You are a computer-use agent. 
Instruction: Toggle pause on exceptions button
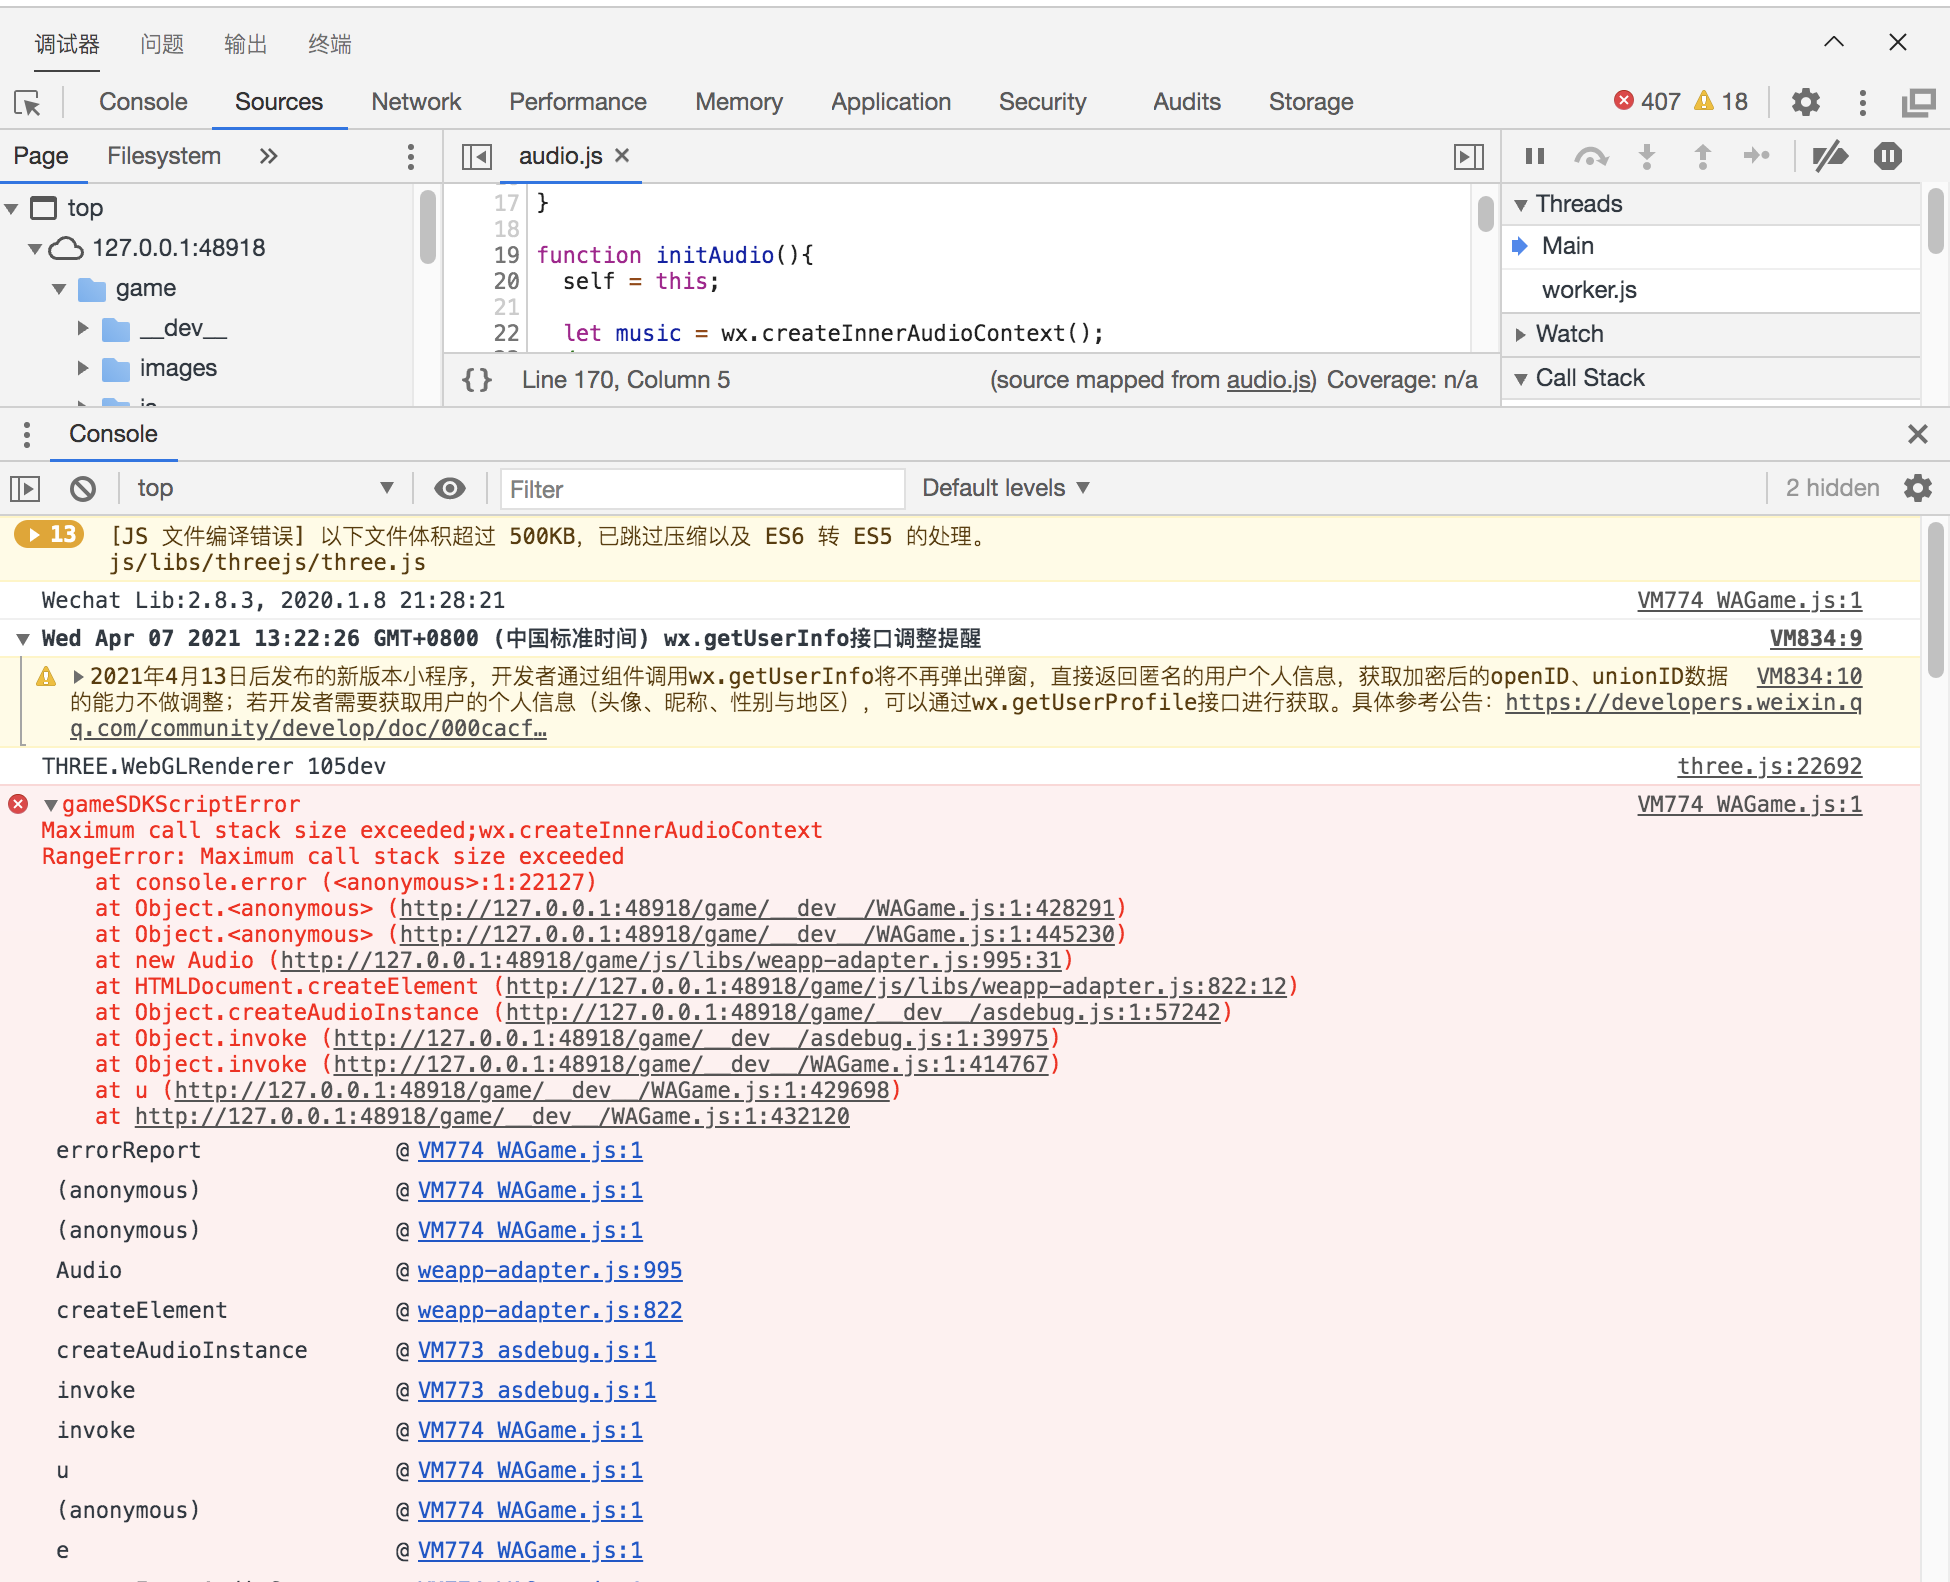1887,156
